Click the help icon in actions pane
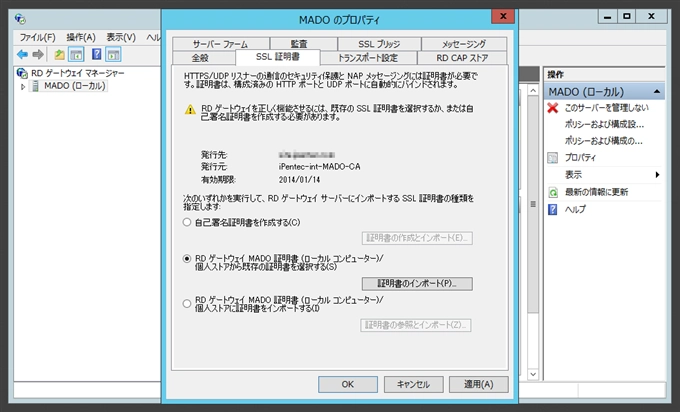 553,209
